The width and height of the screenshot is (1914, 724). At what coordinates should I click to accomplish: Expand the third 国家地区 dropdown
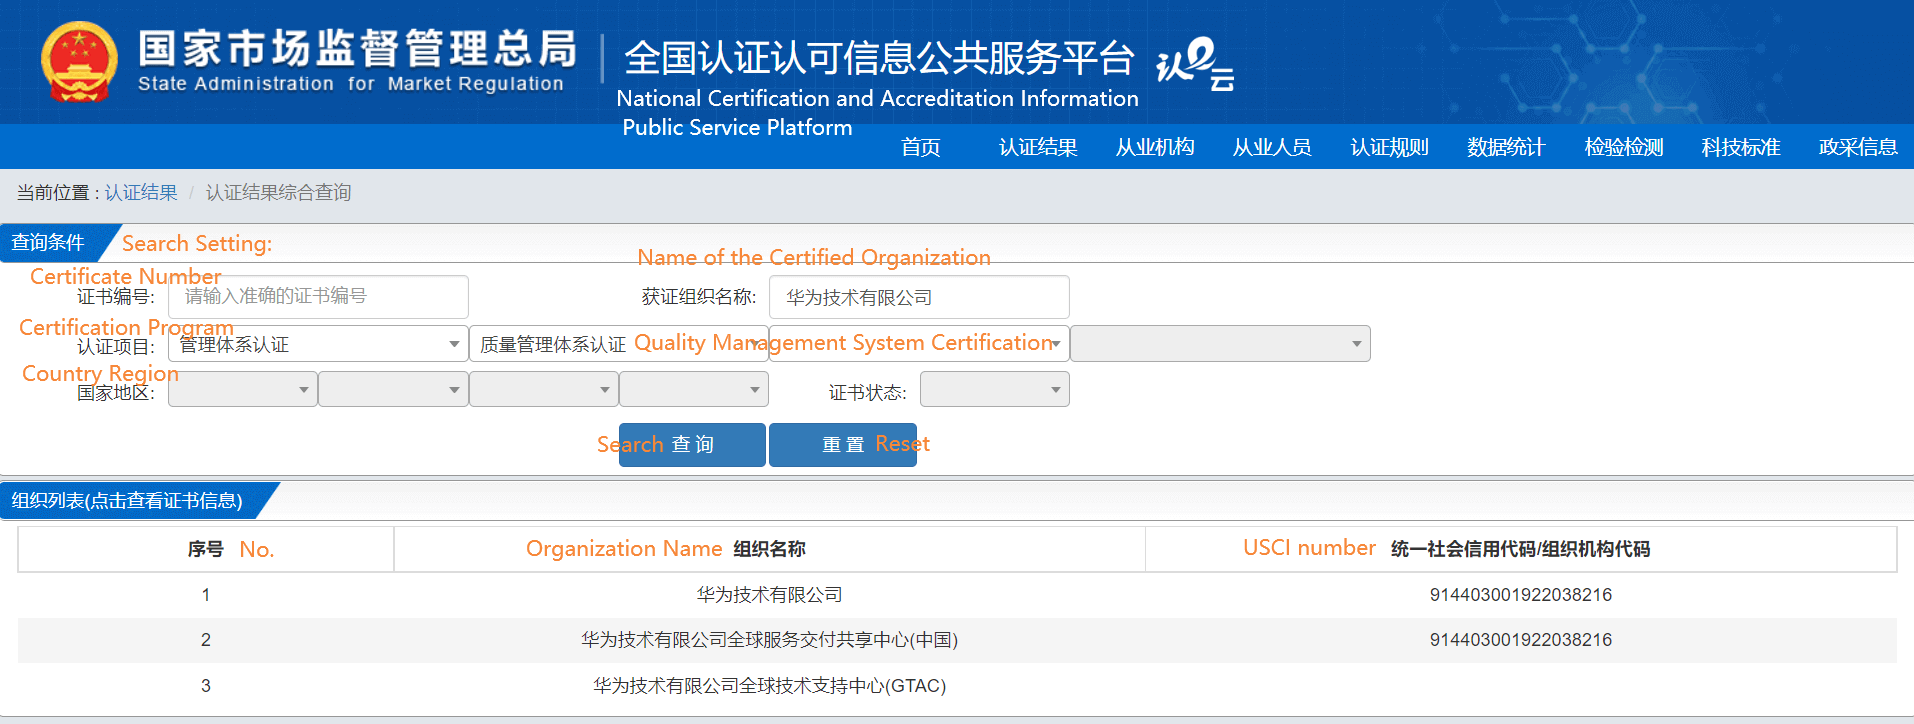544,389
